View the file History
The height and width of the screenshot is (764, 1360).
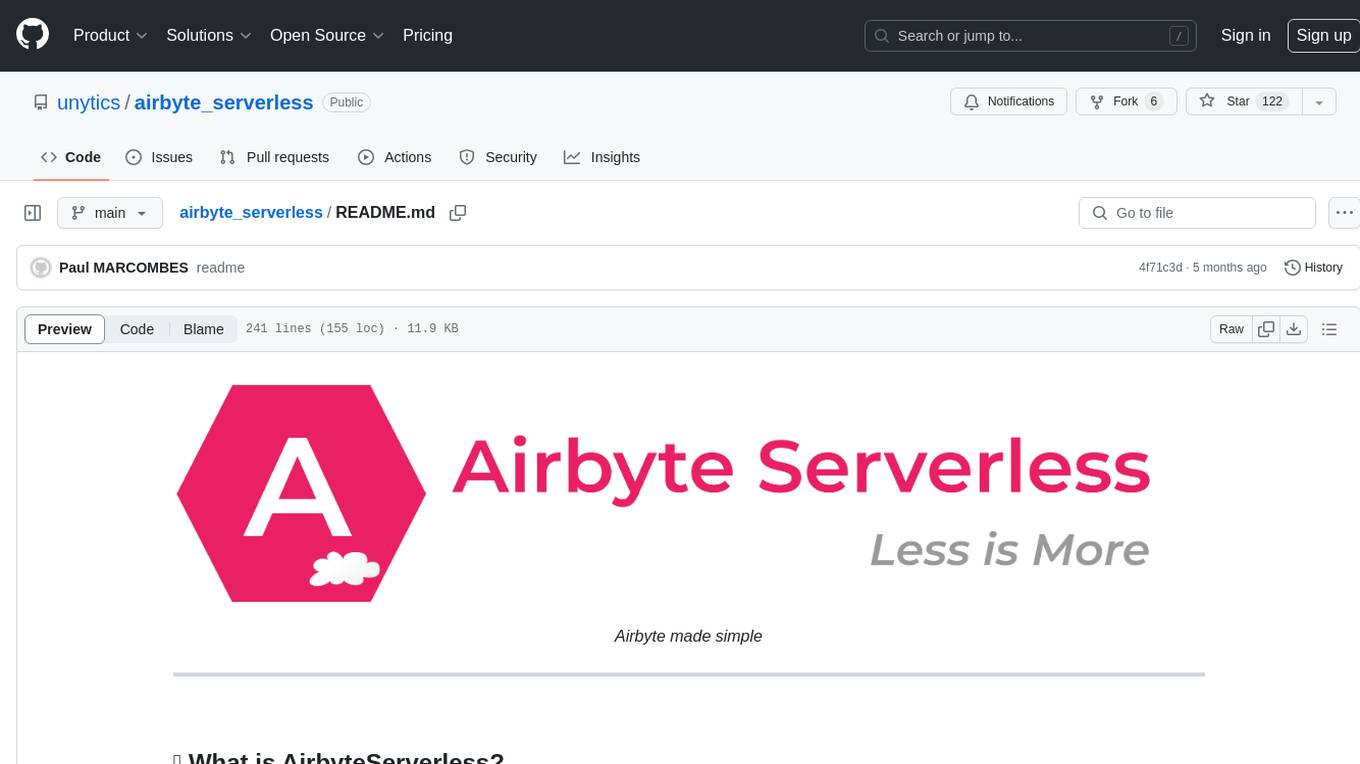[x=1313, y=268]
